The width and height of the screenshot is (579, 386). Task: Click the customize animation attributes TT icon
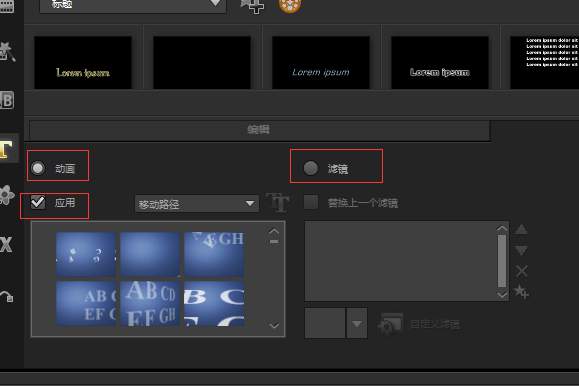278,202
